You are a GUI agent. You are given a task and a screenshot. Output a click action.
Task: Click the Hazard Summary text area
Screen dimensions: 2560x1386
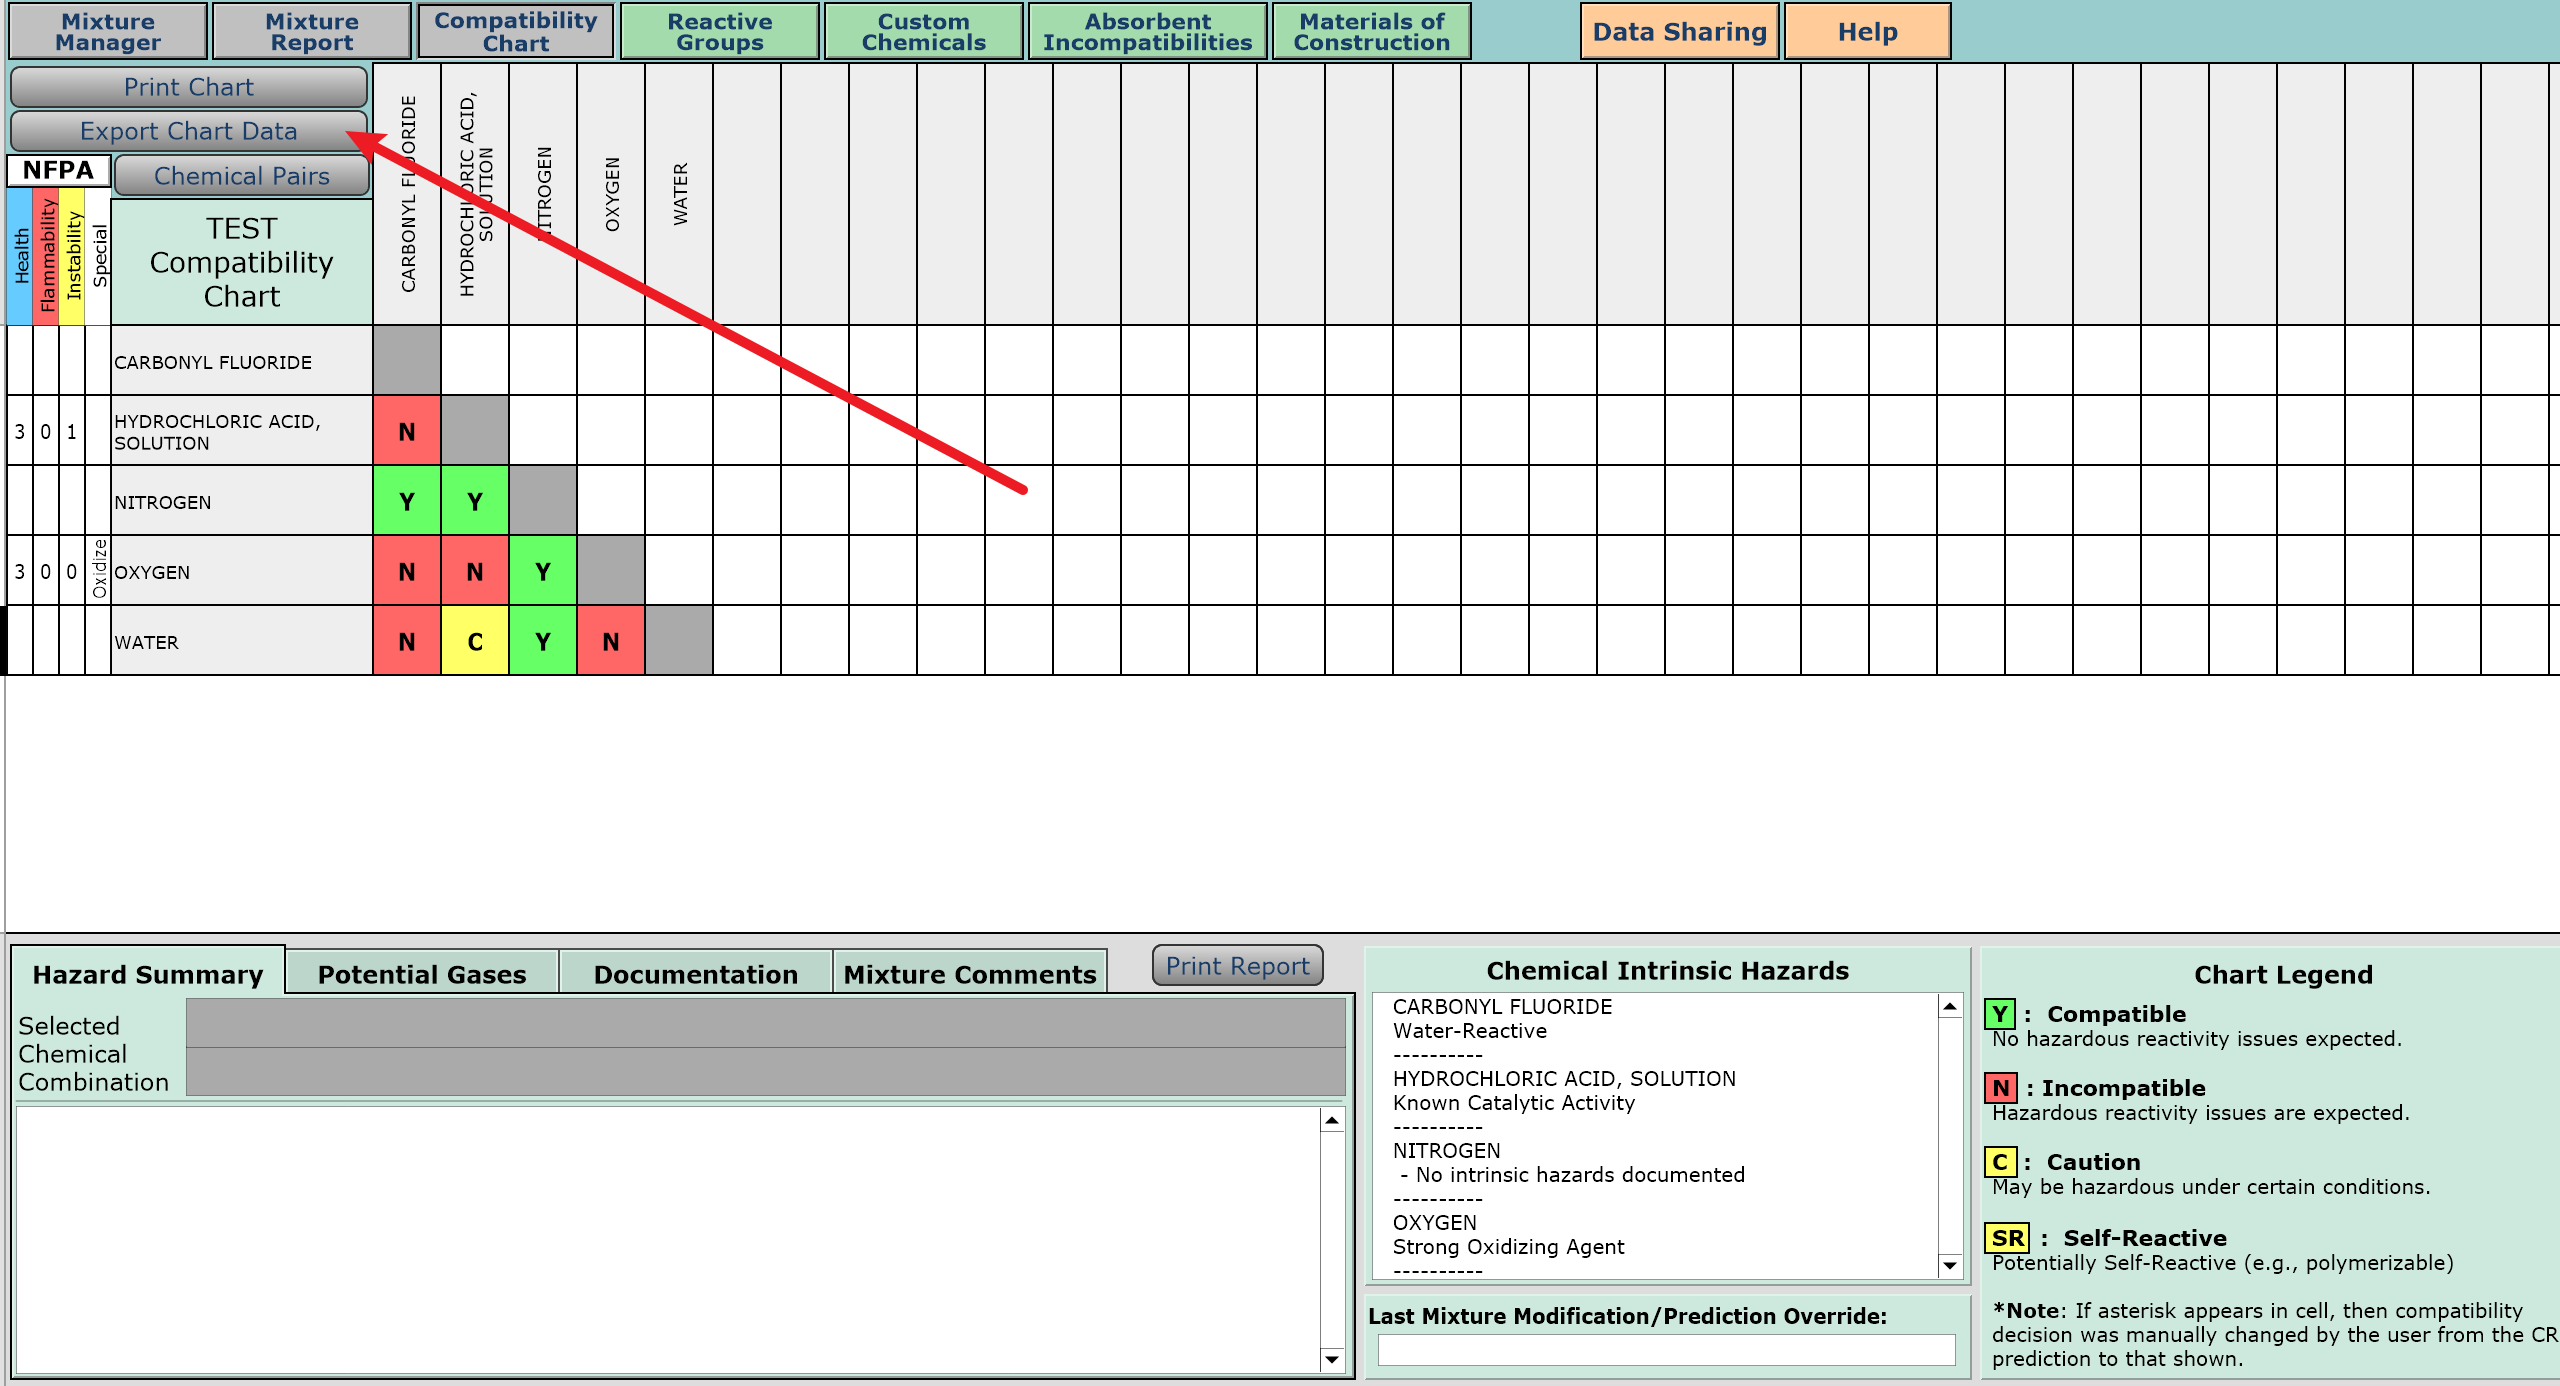click(x=668, y=1239)
